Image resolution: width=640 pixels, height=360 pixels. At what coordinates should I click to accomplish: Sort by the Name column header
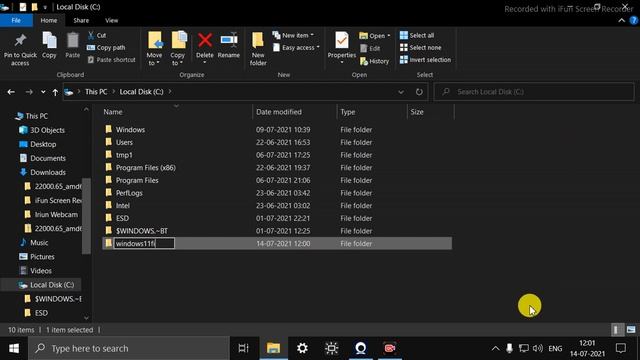(x=113, y=112)
